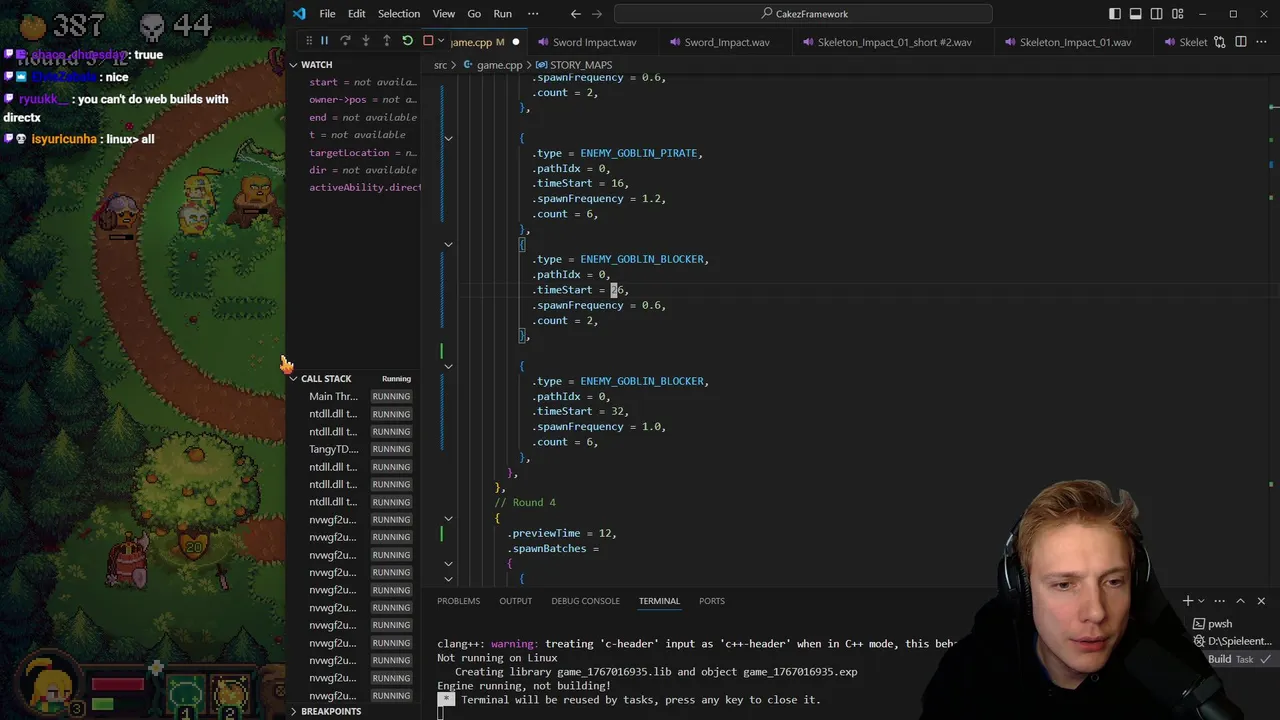Create a new terminal with the plus icon
Image resolution: width=1280 pixels, height=720 pixels.
[1188, 601]
